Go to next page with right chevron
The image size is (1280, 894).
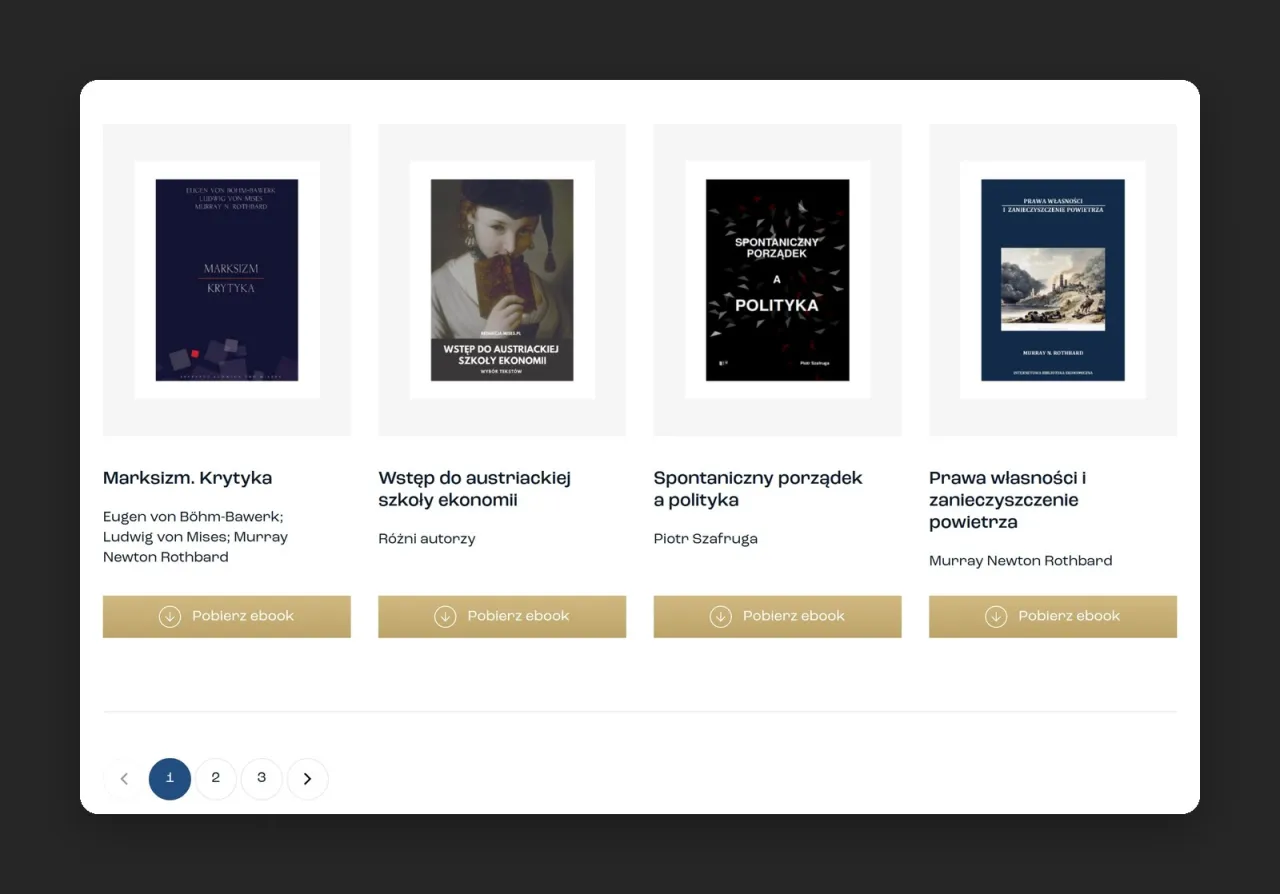308,779
